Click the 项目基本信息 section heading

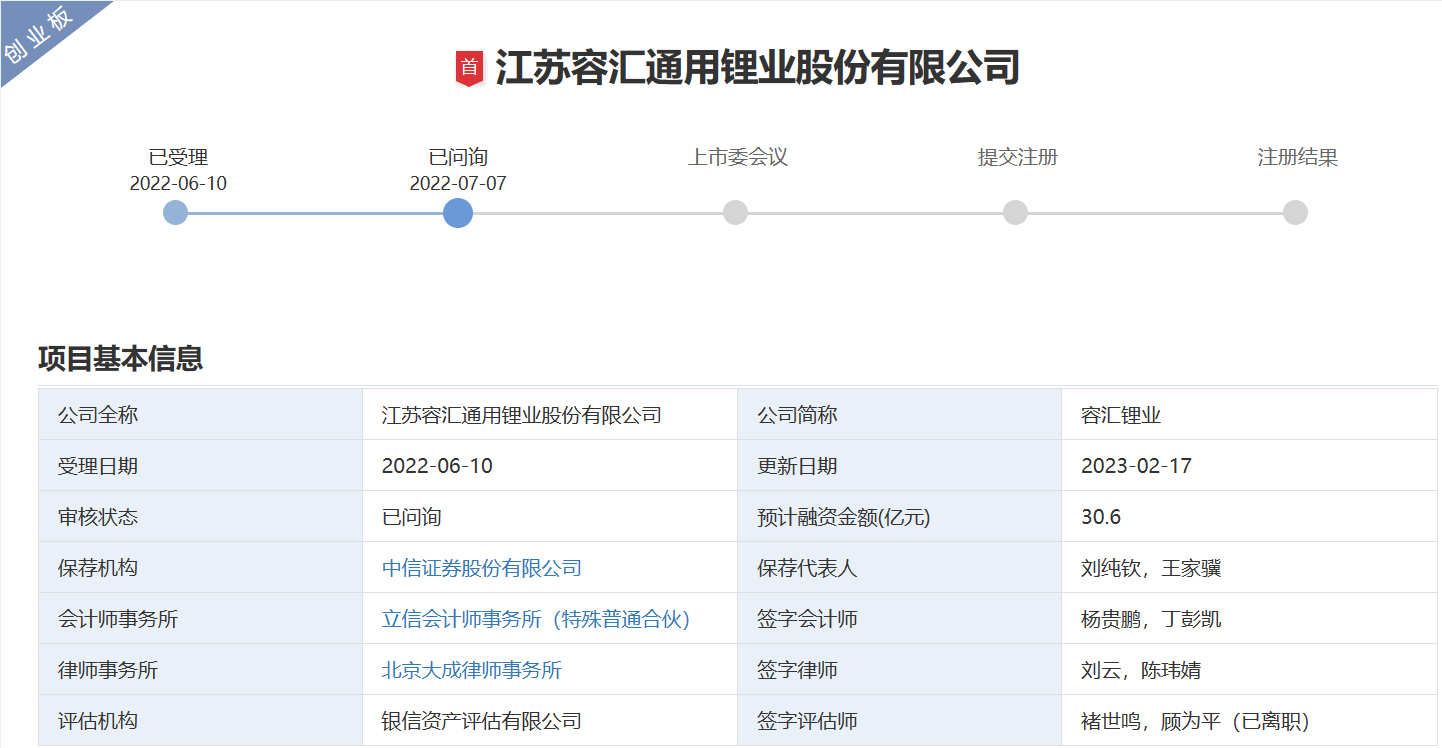pos(121,359)
